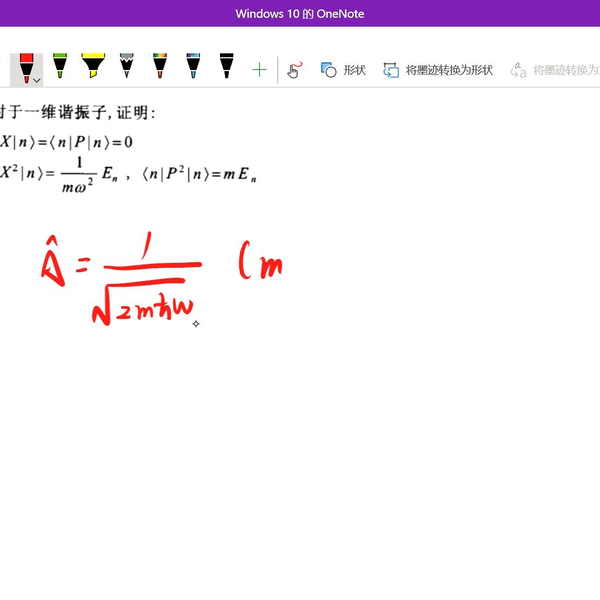Click the equation ⟨n|P|n⟩=0
Screen dimensions: 600x600
(x=90, y=142)
